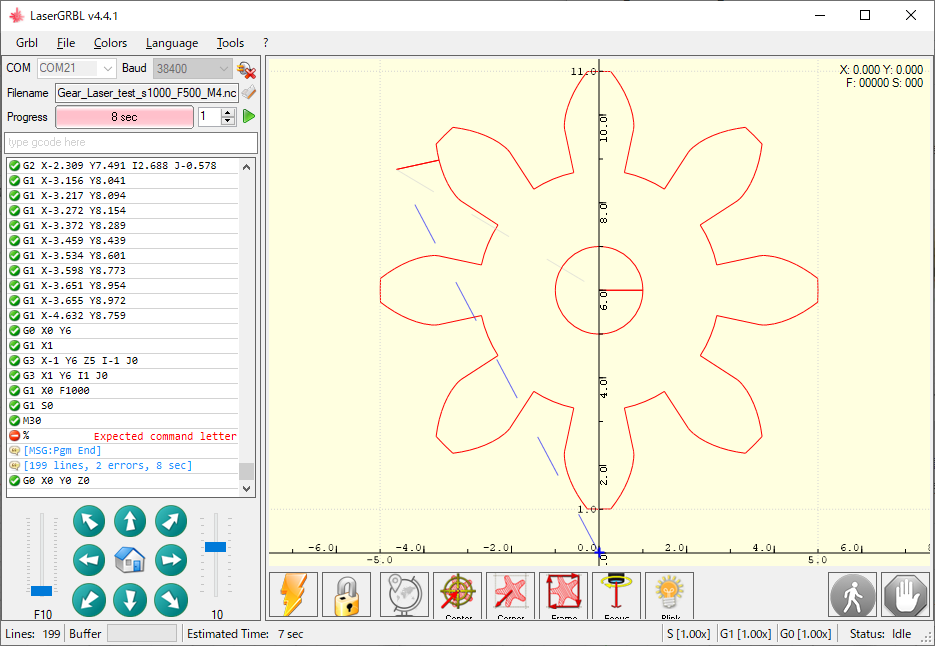The width and height of the screenshot is (935, 646).
Task: Jog down with the down arrow button
Action: pos(130,600)
